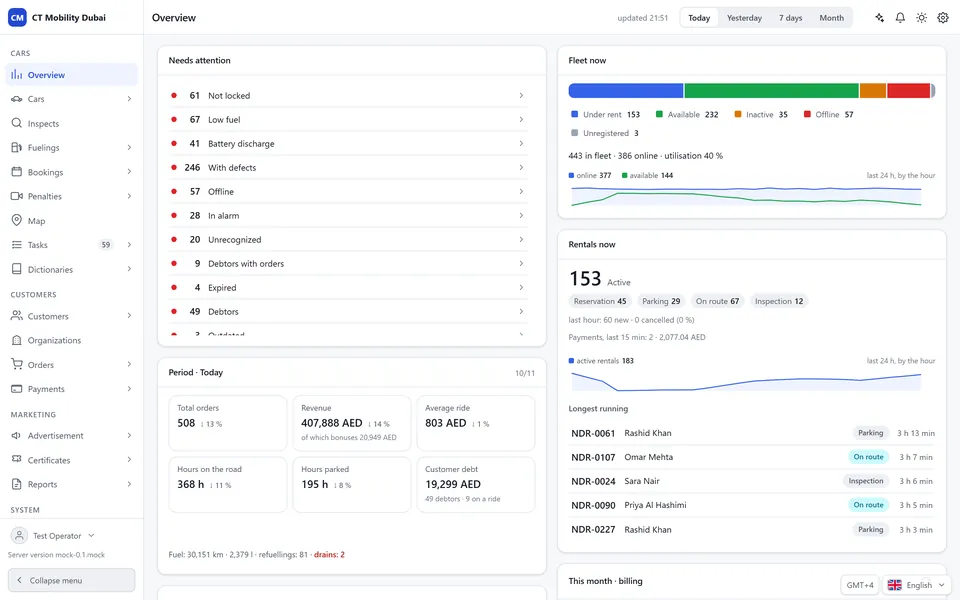Viewport: 960px width, 600px height.
Task: Open Map via location pin icon
Action: pos(17,220)
